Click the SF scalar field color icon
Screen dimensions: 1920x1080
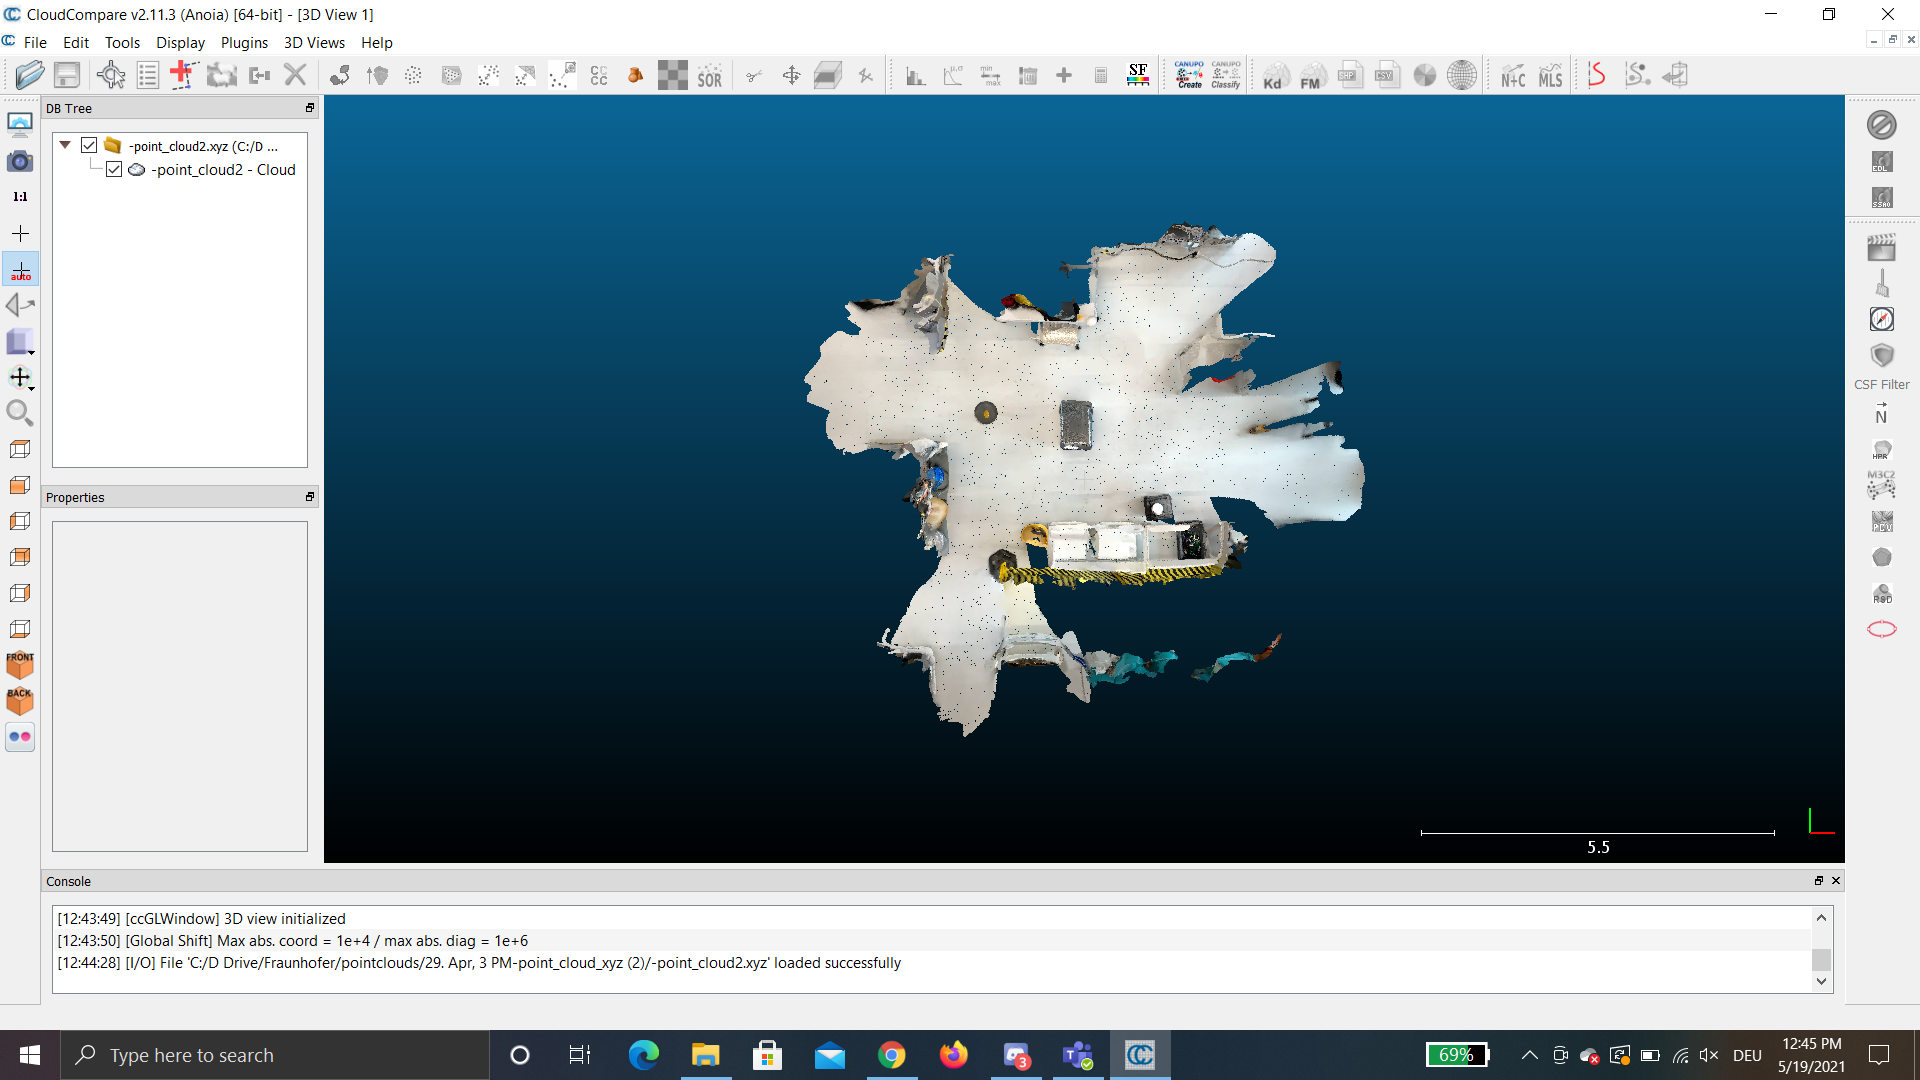coord(1137,75)
